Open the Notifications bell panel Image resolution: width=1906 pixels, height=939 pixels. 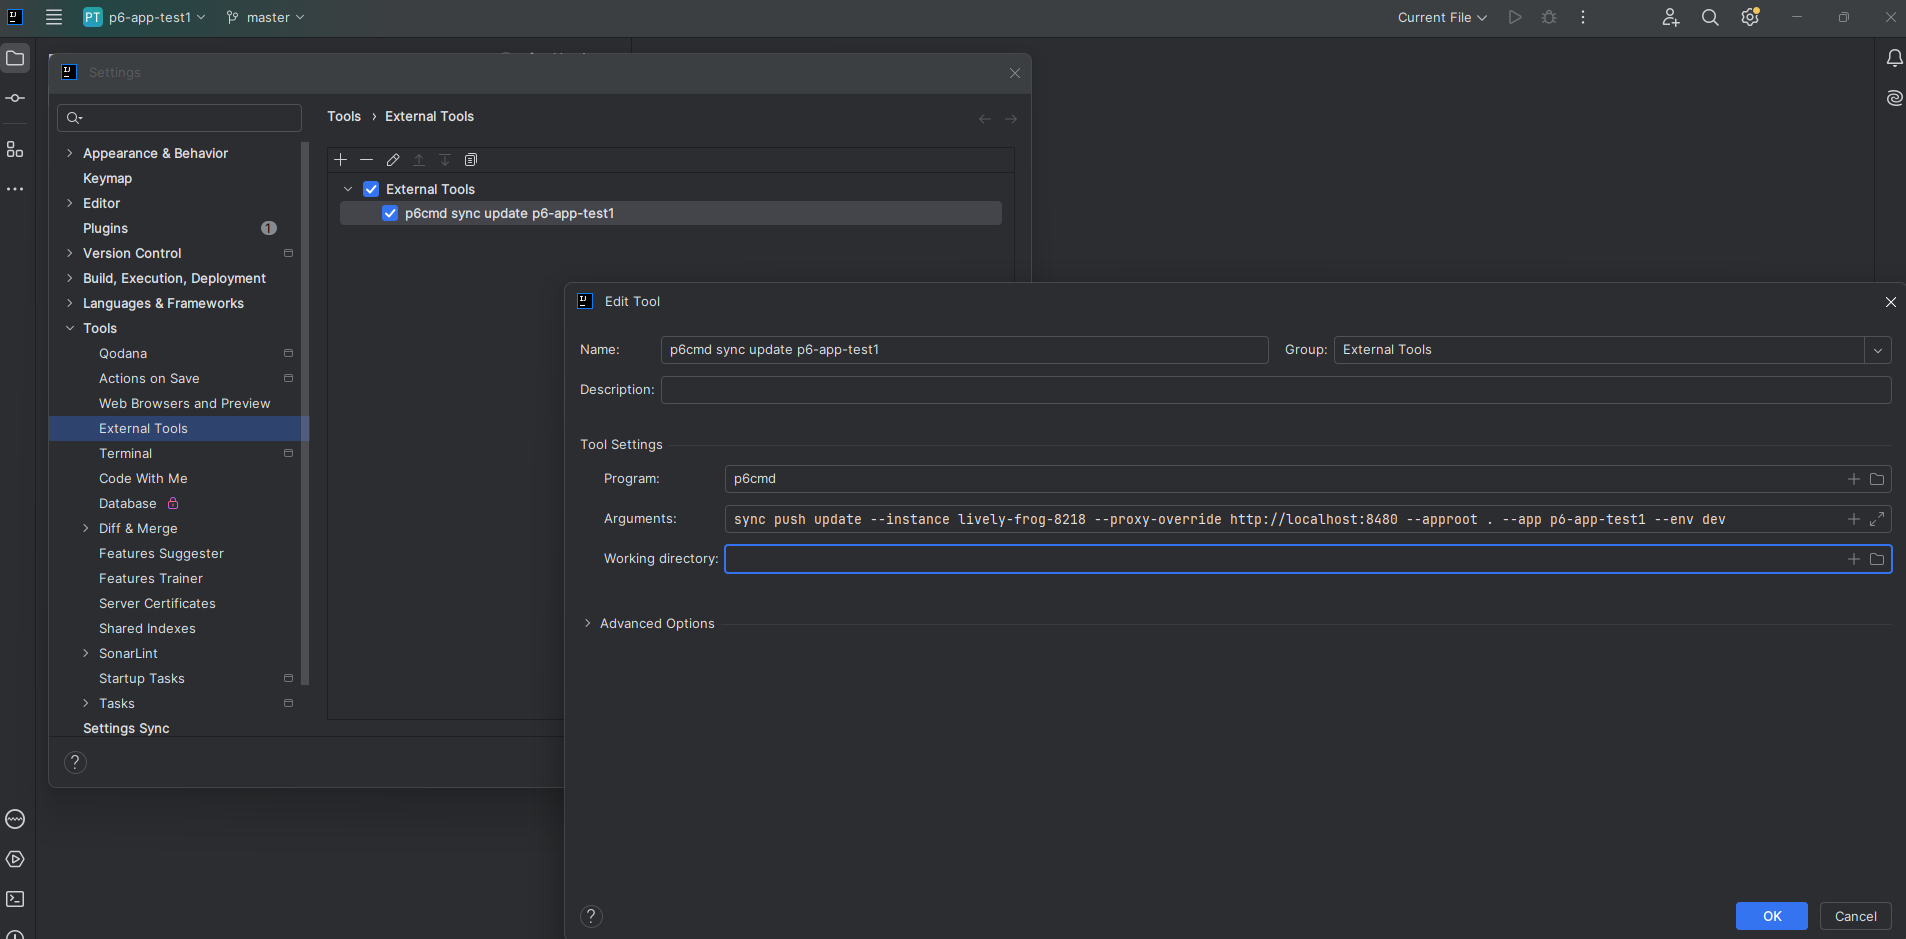pos(1894,58)
